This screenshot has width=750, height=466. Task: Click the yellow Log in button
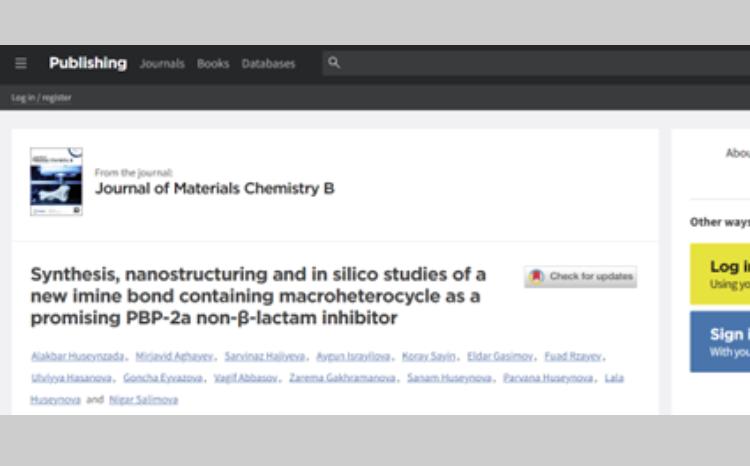click(720, 274)
